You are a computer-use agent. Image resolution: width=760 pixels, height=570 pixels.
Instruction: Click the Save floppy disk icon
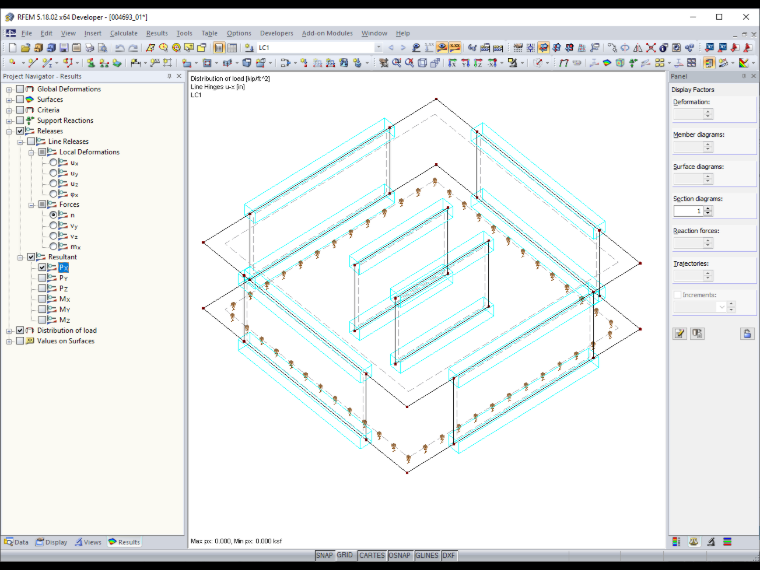(63, 48)
